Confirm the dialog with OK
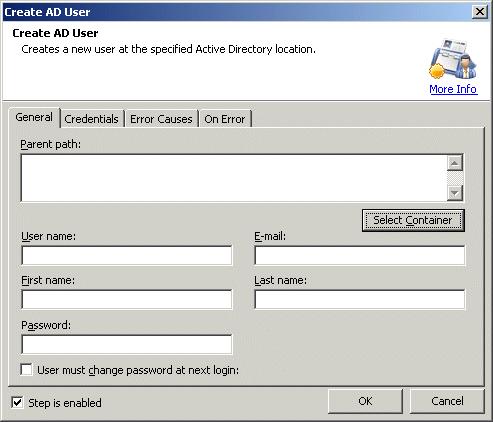This screenshot has height=422, width=493. (365, 401)
